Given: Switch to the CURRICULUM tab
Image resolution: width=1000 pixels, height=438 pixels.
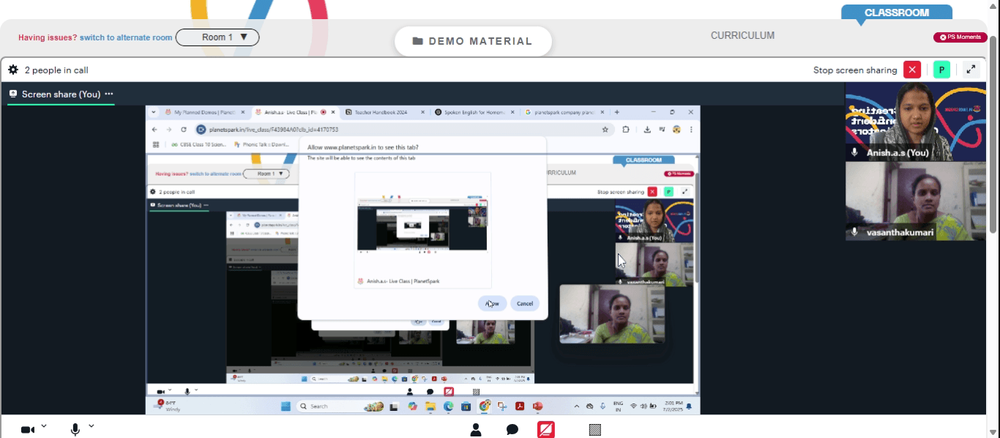Looking at the screenshot, I should 742,36.
